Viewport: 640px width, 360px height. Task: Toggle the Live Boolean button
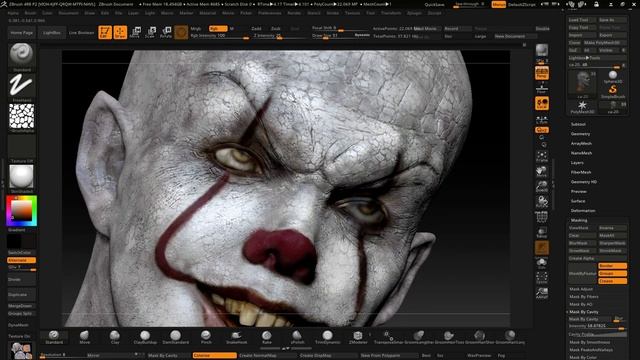(81, 33)
